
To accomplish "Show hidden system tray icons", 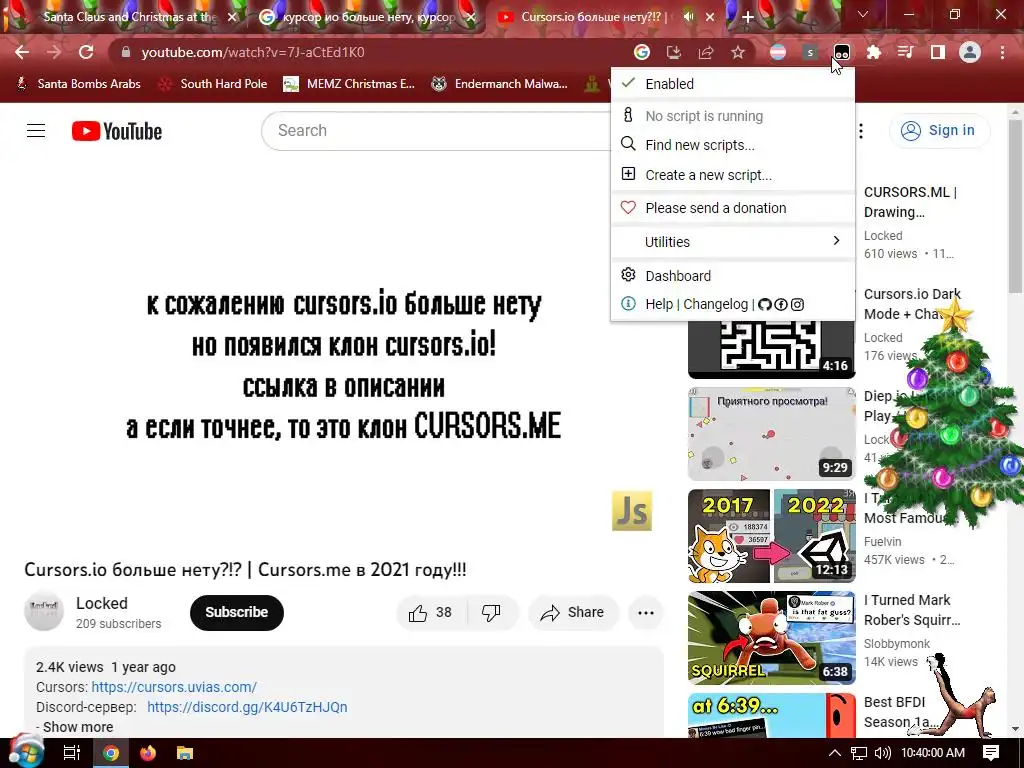I will (835, 753).
